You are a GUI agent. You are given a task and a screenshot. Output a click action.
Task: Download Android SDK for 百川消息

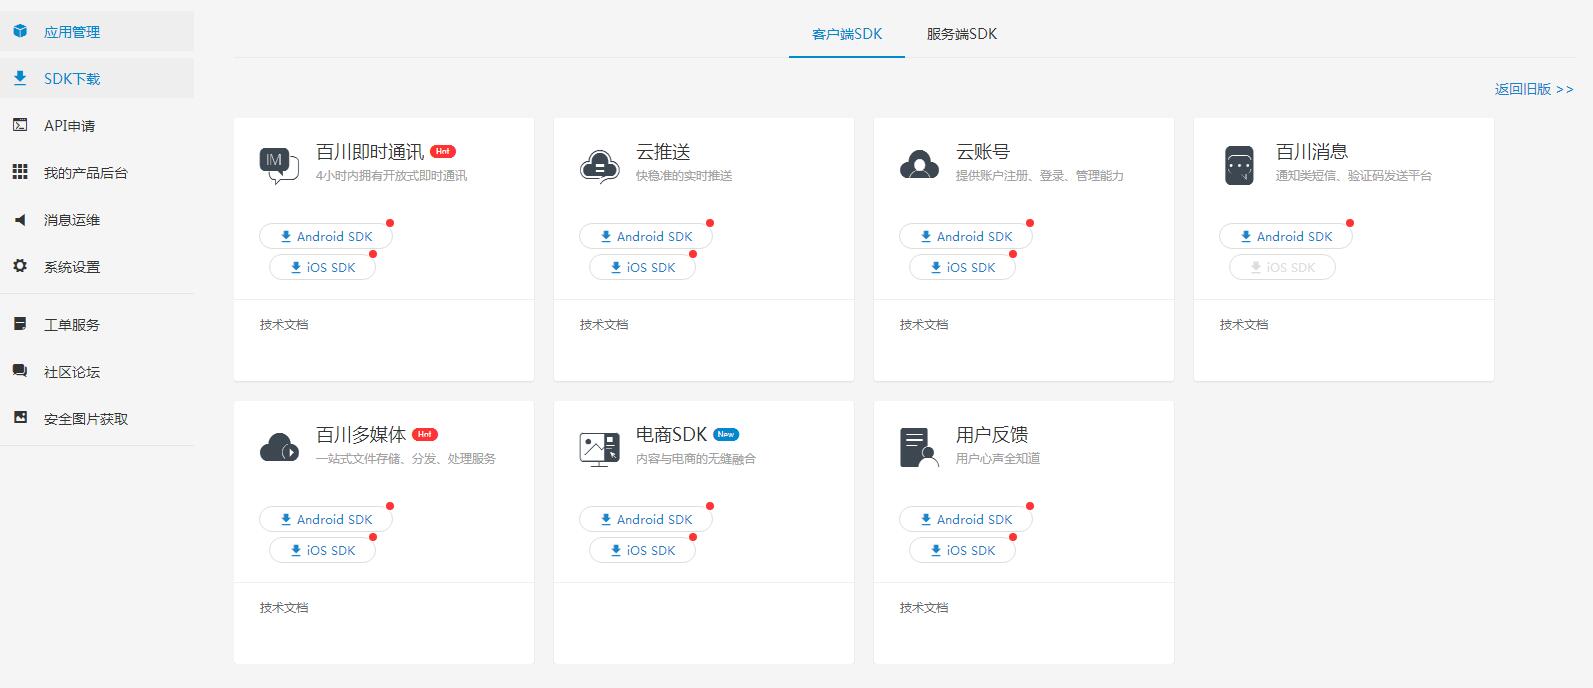[1286, 236]
